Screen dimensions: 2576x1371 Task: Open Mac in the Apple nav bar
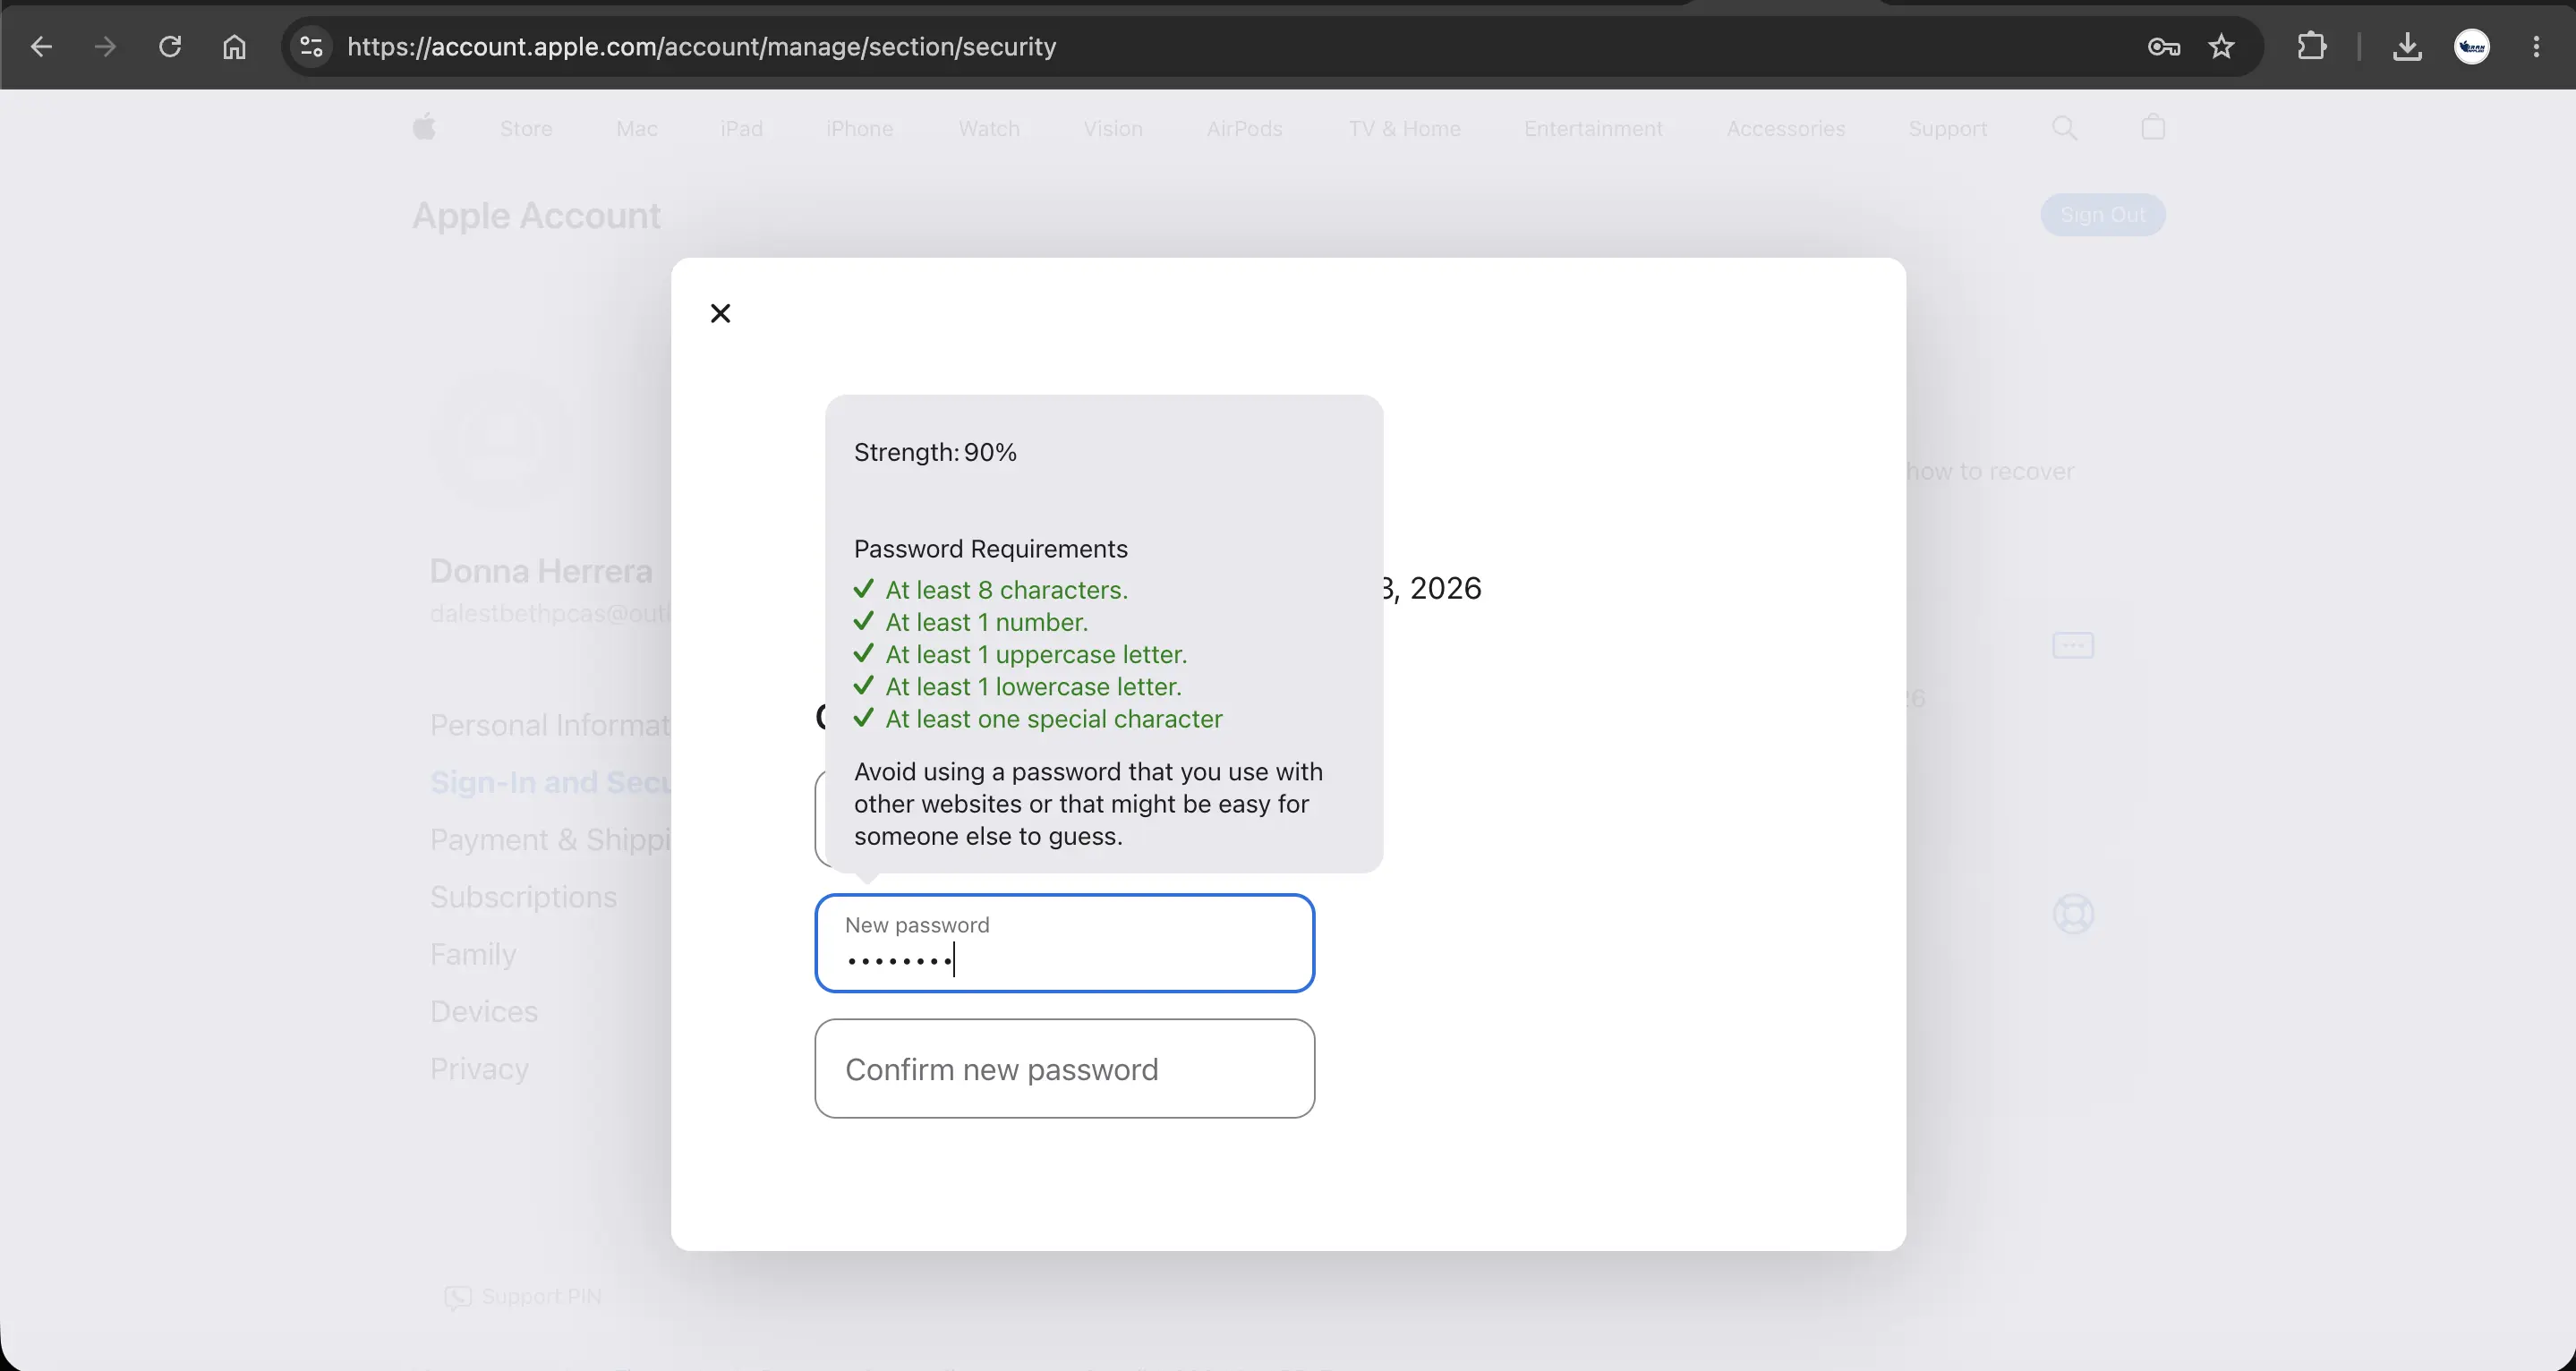(x=636, y=128)
